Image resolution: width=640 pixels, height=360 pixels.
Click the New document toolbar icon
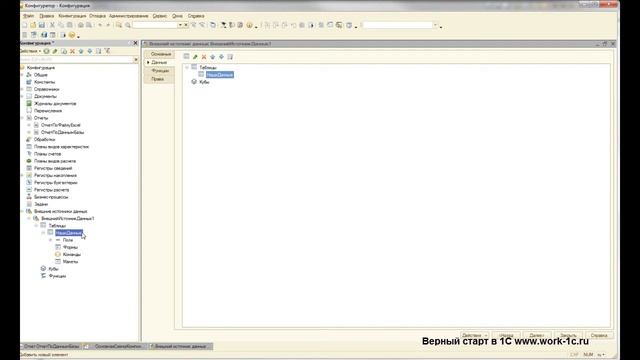coord(24,25)
